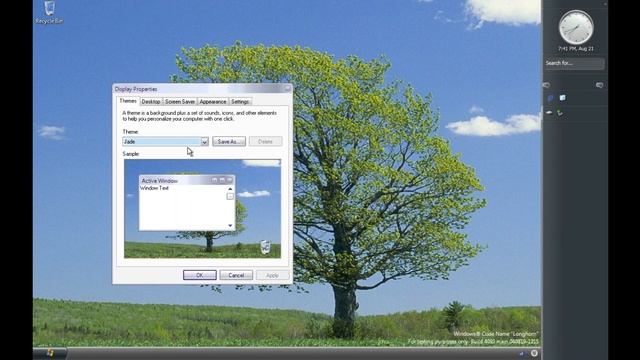Click the green arrow icon in the sidebar
Screen dimensions: 640x360
pos(560,113)
